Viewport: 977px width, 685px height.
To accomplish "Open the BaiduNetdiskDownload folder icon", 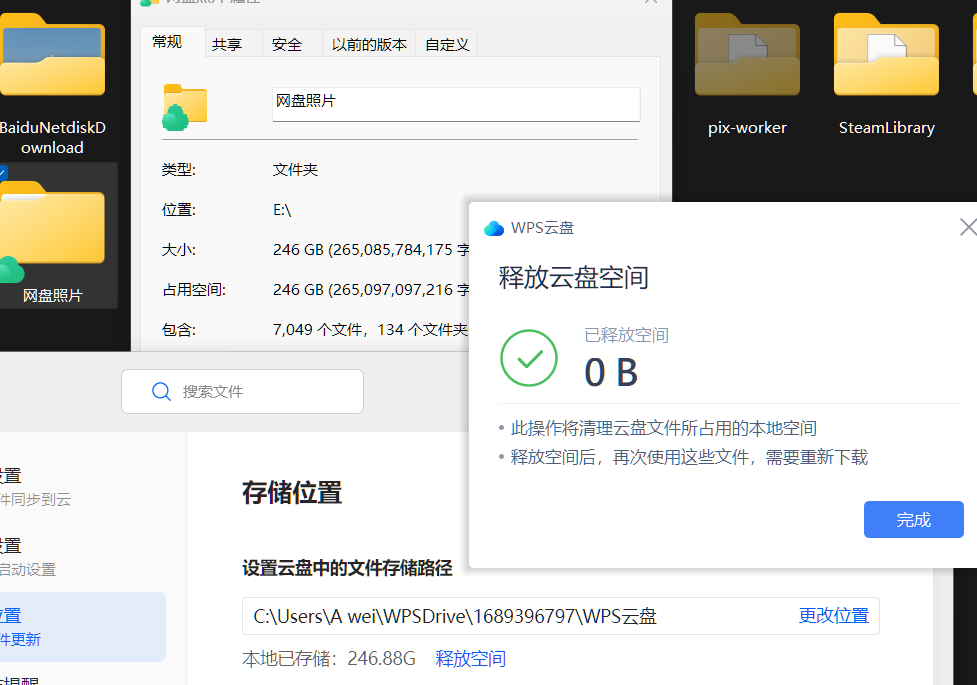I will (x=52, y=55).
